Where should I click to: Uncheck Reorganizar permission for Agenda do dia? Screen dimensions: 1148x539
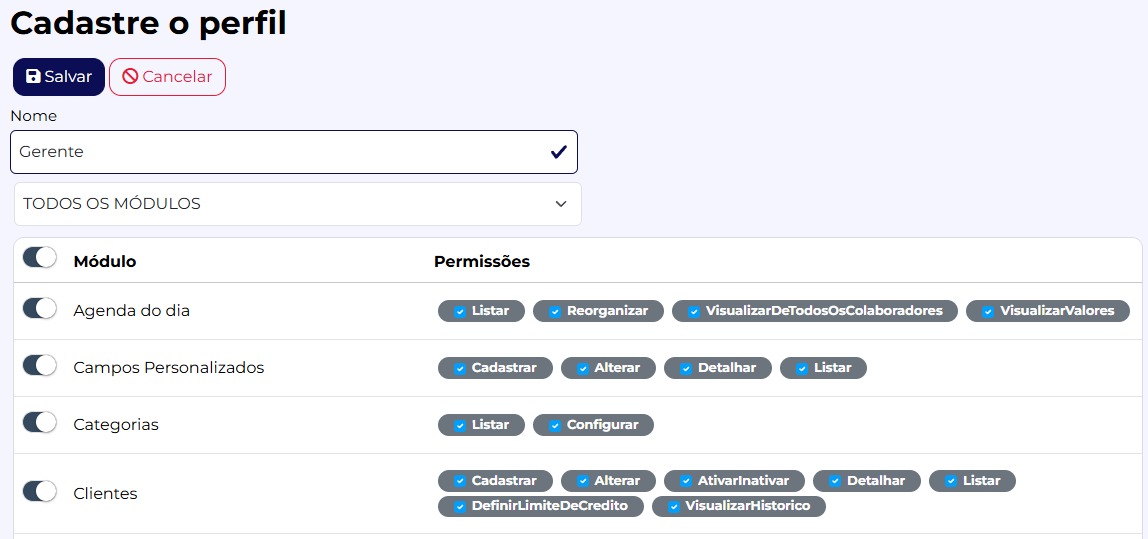pos(555,311)
